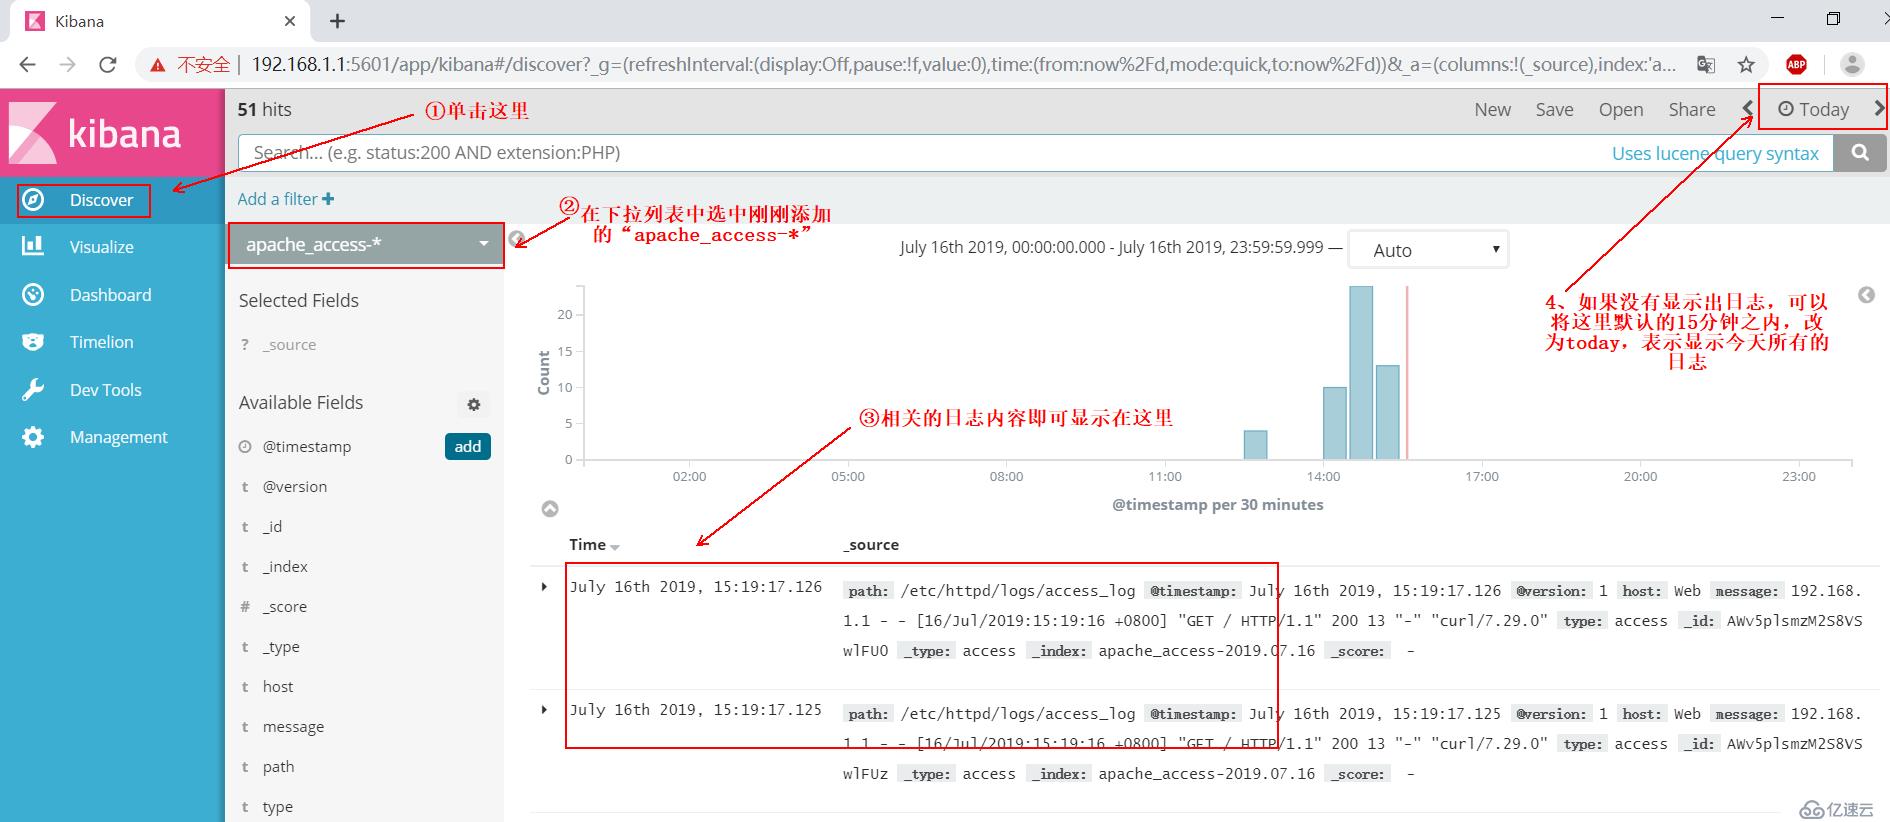Click the address bar URL
Screen dimensions: 1890x822
[x=963, y=65]
